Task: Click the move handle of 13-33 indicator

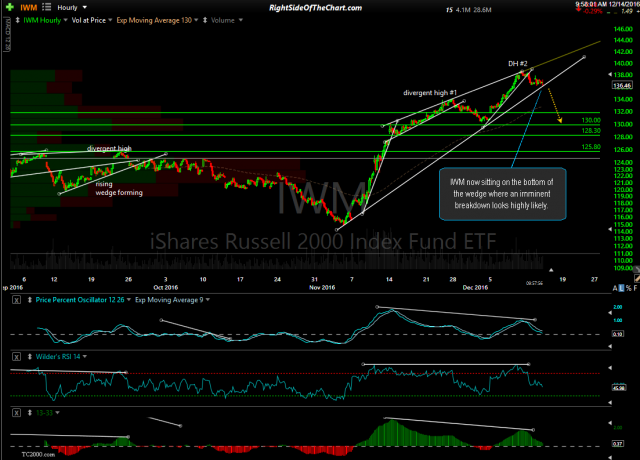Action: point(29,413)
